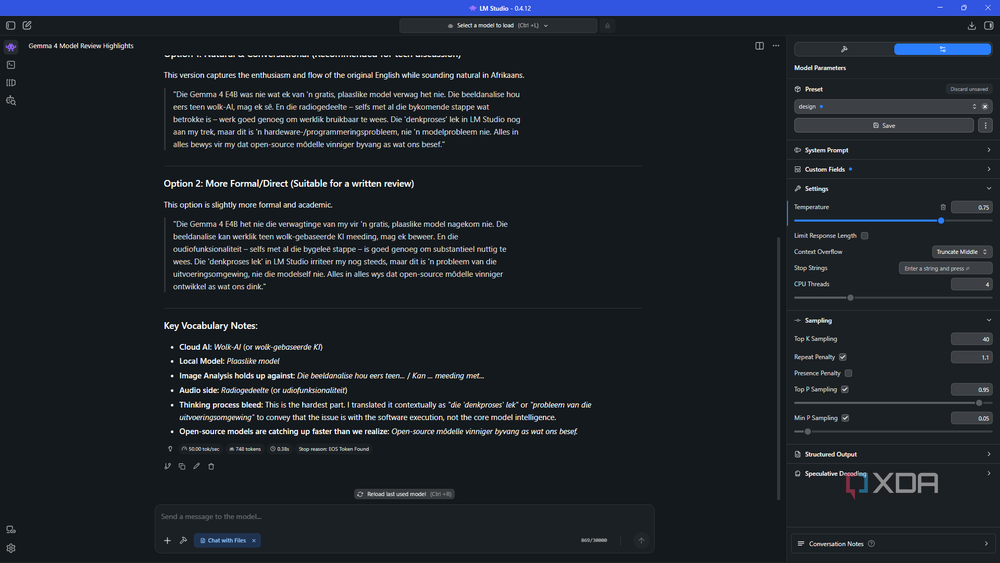The height and width of the screenshot is (563, 1000).
Task: Click the Temperature value field 0.75
Action: [x=971, y=207]
